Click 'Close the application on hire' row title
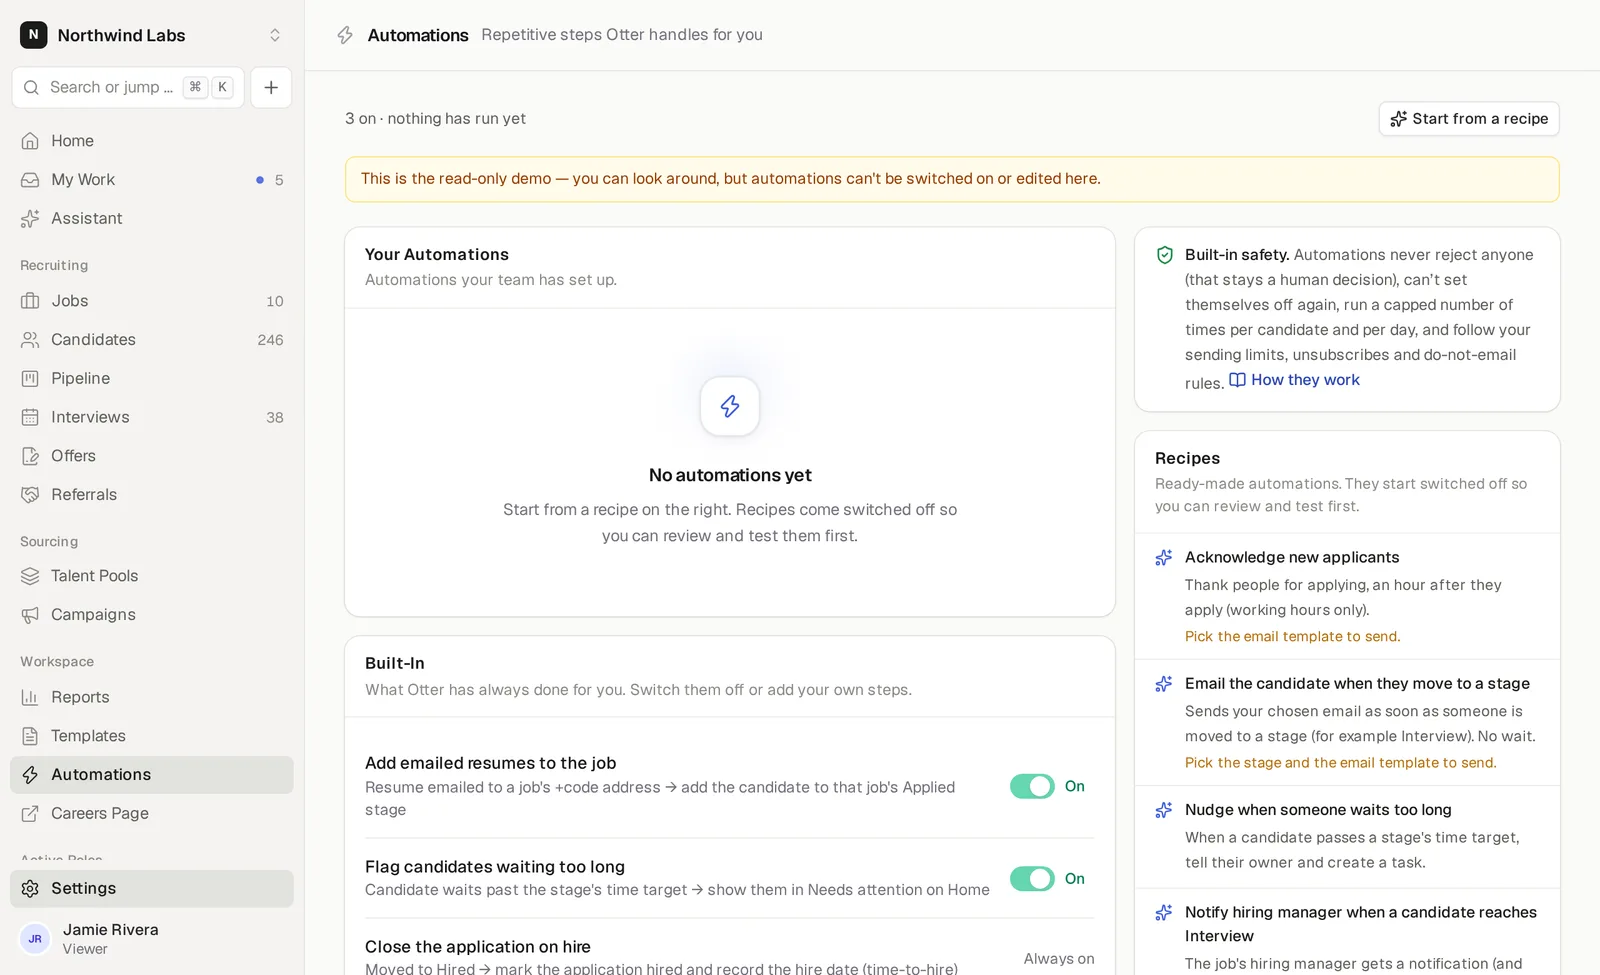The image size is (1600, 975). pos(478,947)
